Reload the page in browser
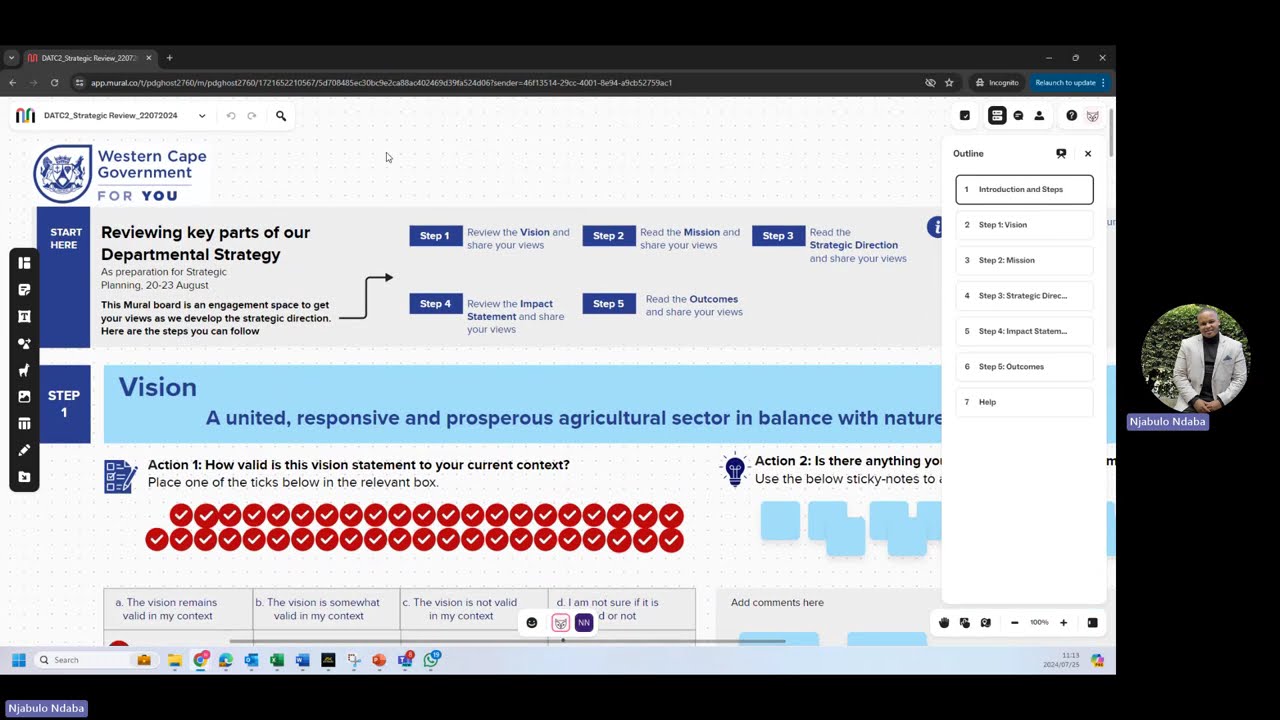Screen dimensions: 1280x720 [54, 83]
